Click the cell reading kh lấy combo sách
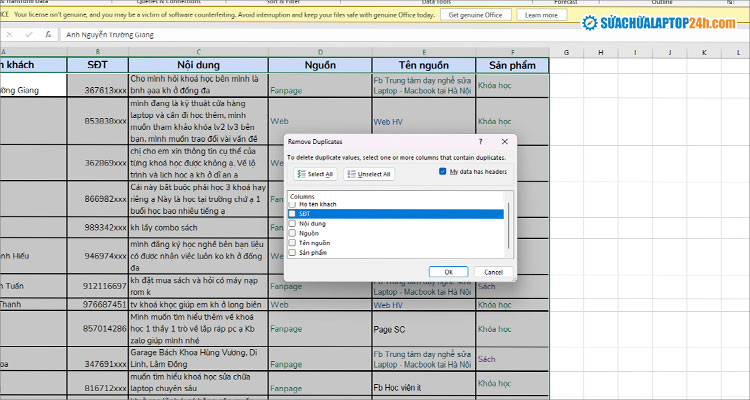Image resolution: width=750 pixels, height=400 pixels. (199, 227)
